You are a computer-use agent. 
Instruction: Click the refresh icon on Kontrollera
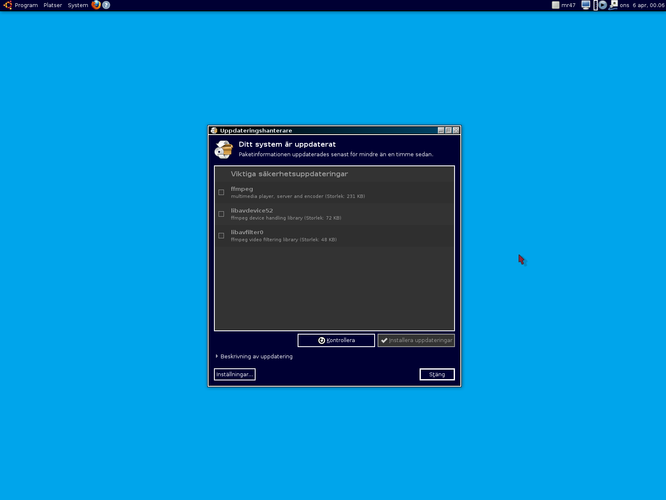click(x=322, y=340)
